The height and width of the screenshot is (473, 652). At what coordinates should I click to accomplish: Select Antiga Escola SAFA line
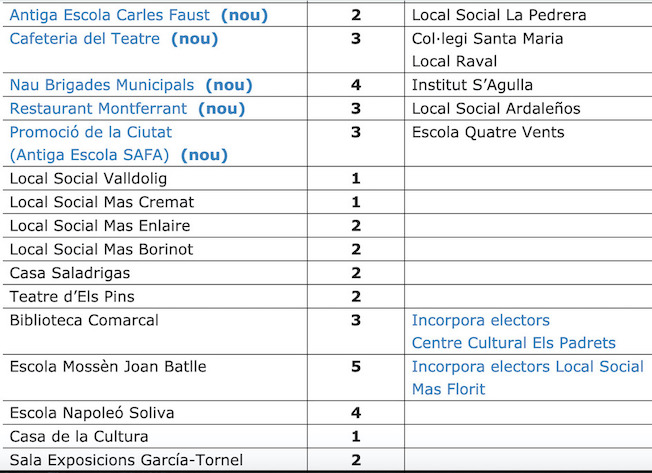pyautogui.click(x=119, y=155)
